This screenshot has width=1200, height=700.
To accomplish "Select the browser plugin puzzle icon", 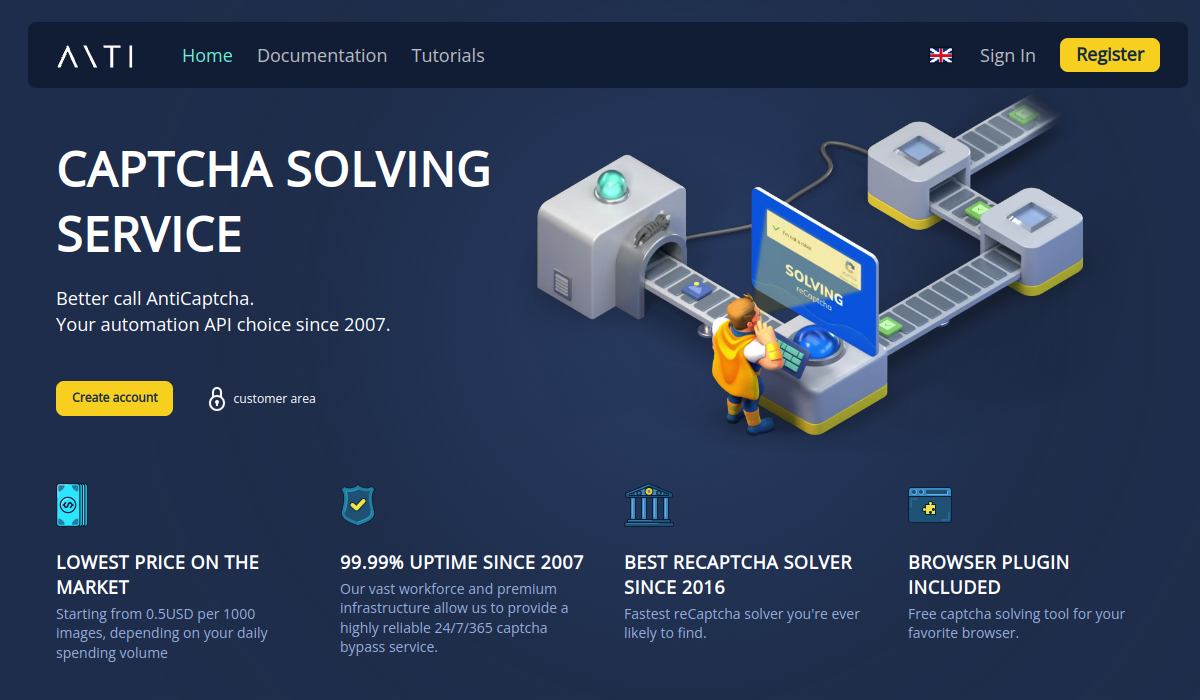I will [930, 505].
